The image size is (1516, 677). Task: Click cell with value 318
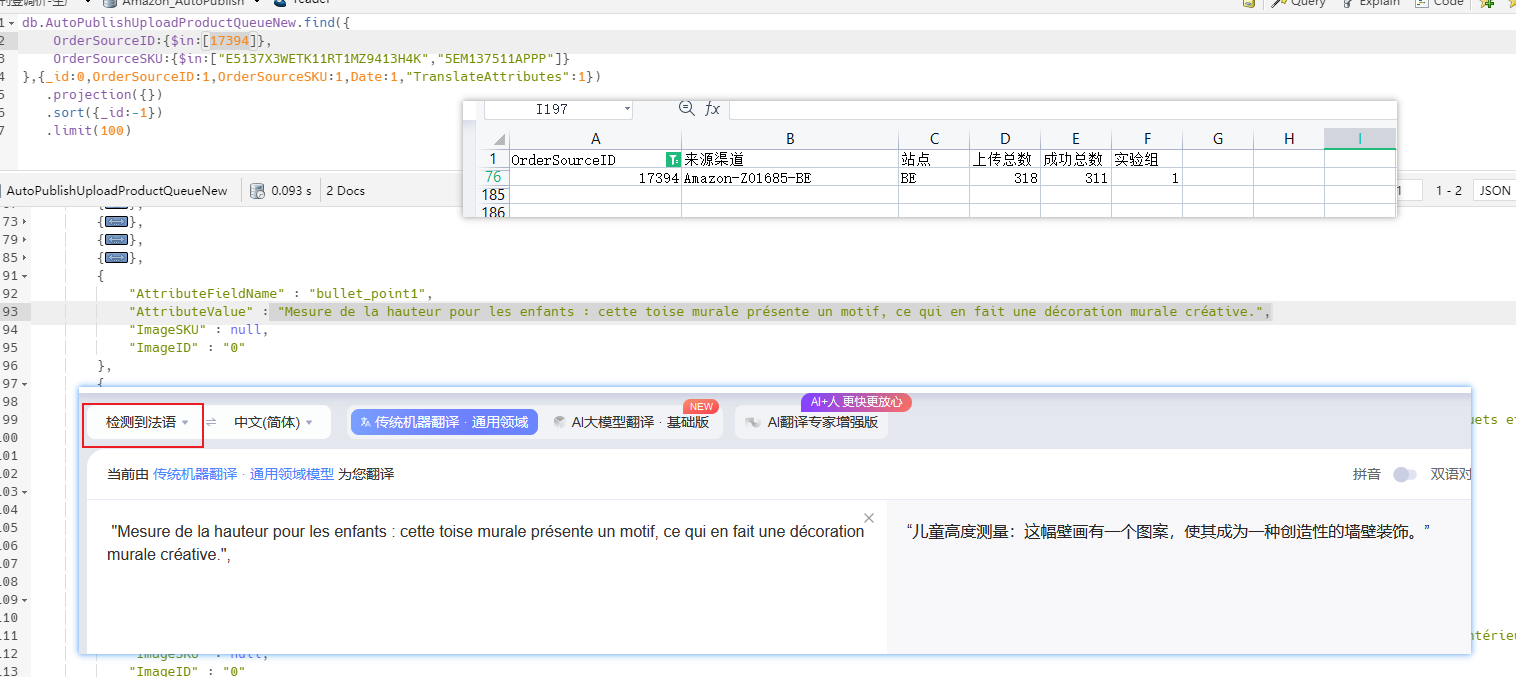click(1005, 177)
